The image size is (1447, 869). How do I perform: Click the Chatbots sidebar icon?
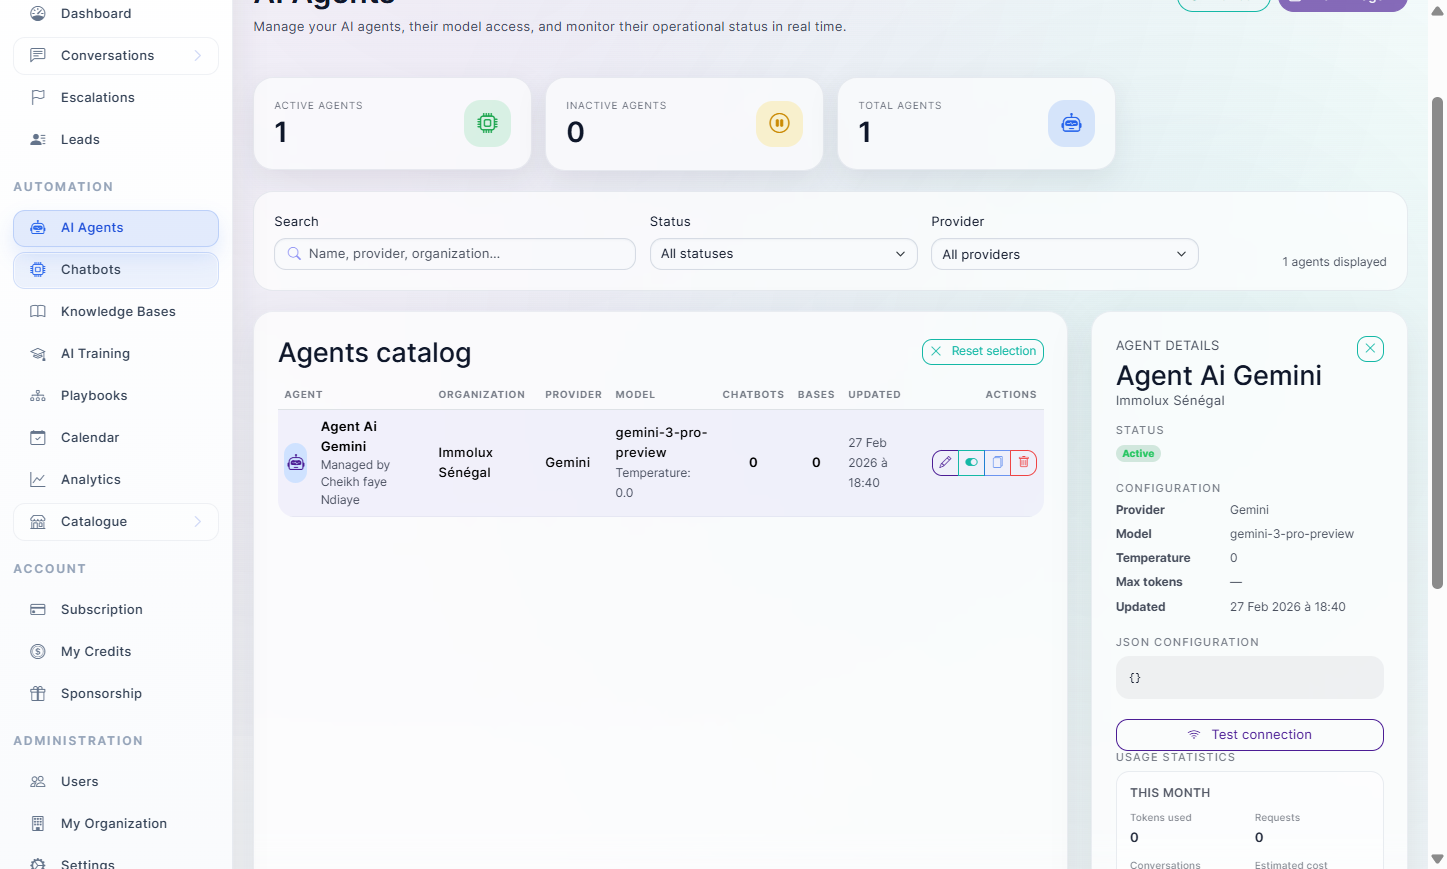[38, 270]
